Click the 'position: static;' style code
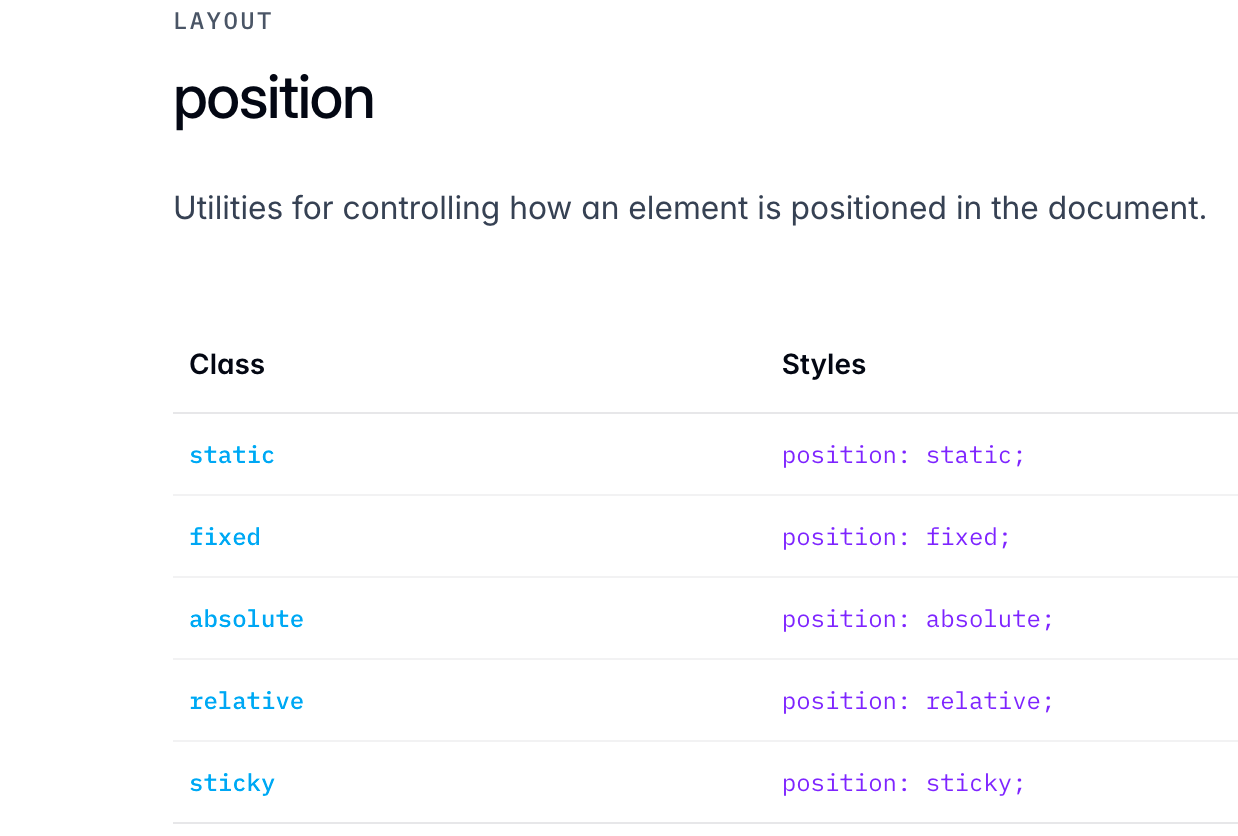This screenshot has width=1238, height=836. pyautogui.click(x=903, y=455)
